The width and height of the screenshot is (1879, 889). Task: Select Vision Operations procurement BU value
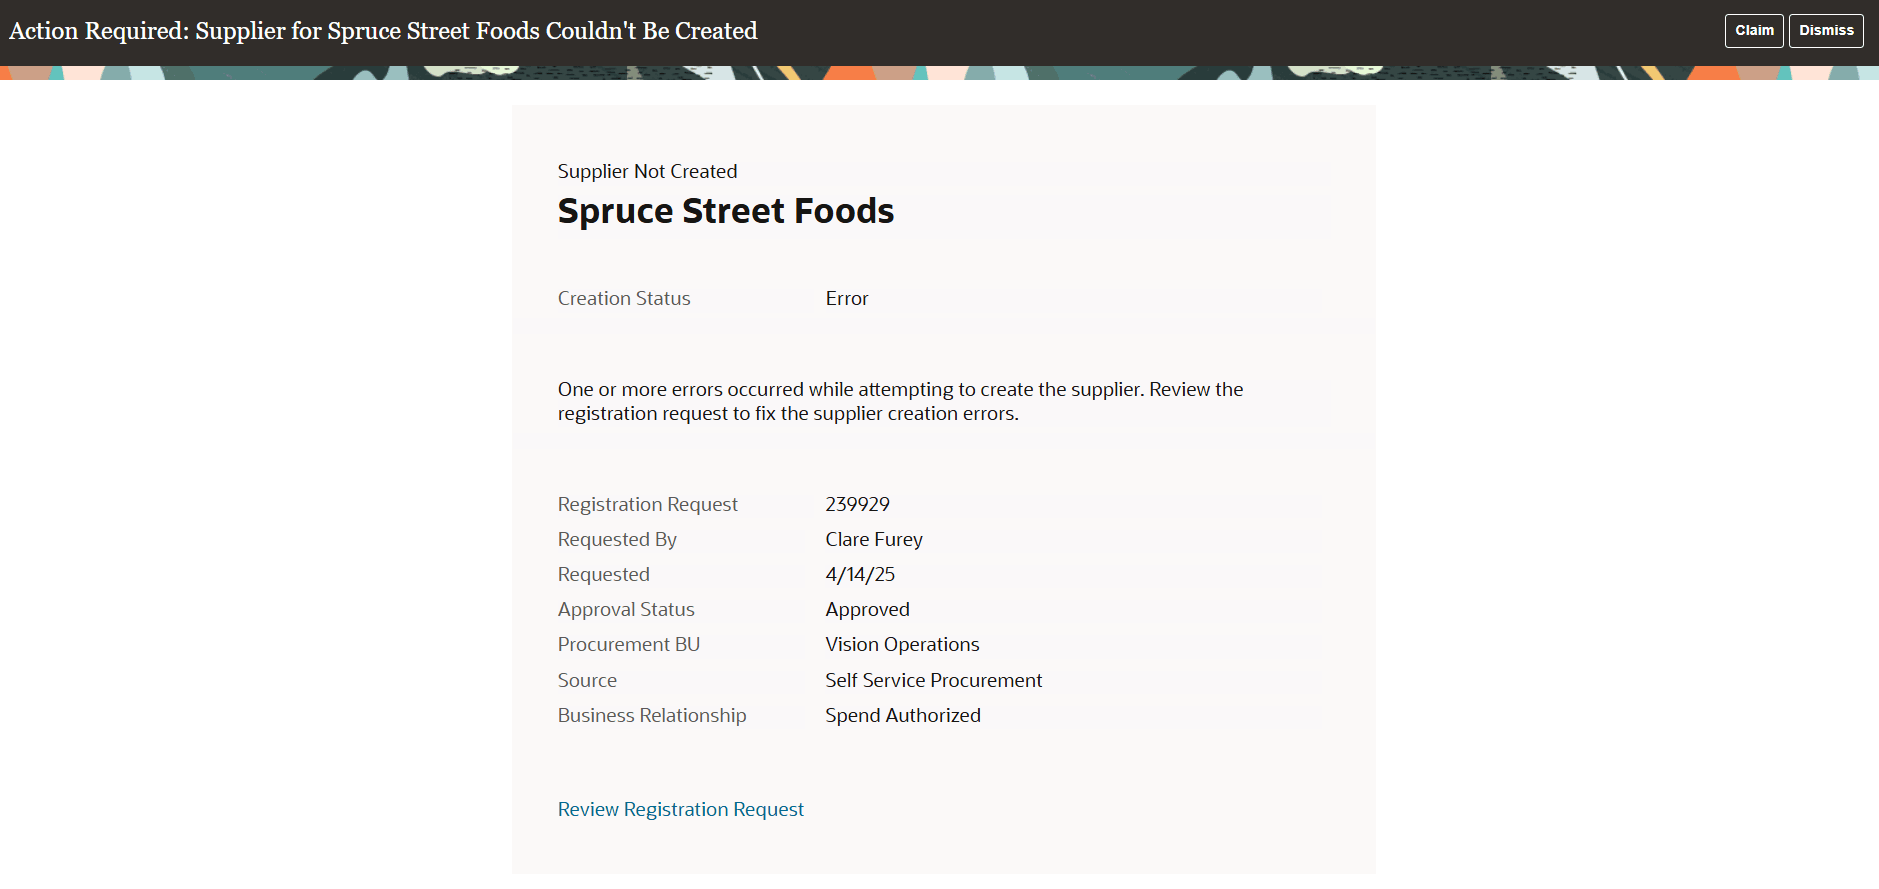click(901, 644)
